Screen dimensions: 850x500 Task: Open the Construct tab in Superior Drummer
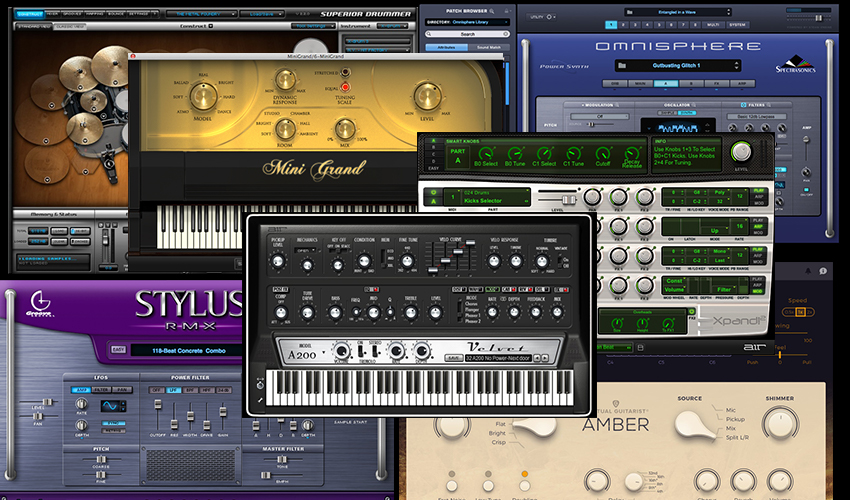point(29,13)
